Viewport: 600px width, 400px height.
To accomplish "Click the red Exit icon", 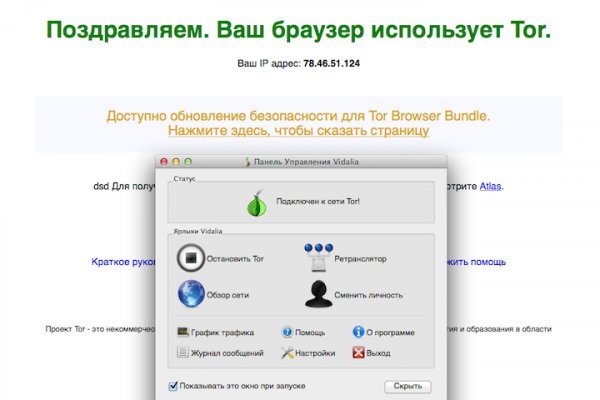I will pos(358,352).
